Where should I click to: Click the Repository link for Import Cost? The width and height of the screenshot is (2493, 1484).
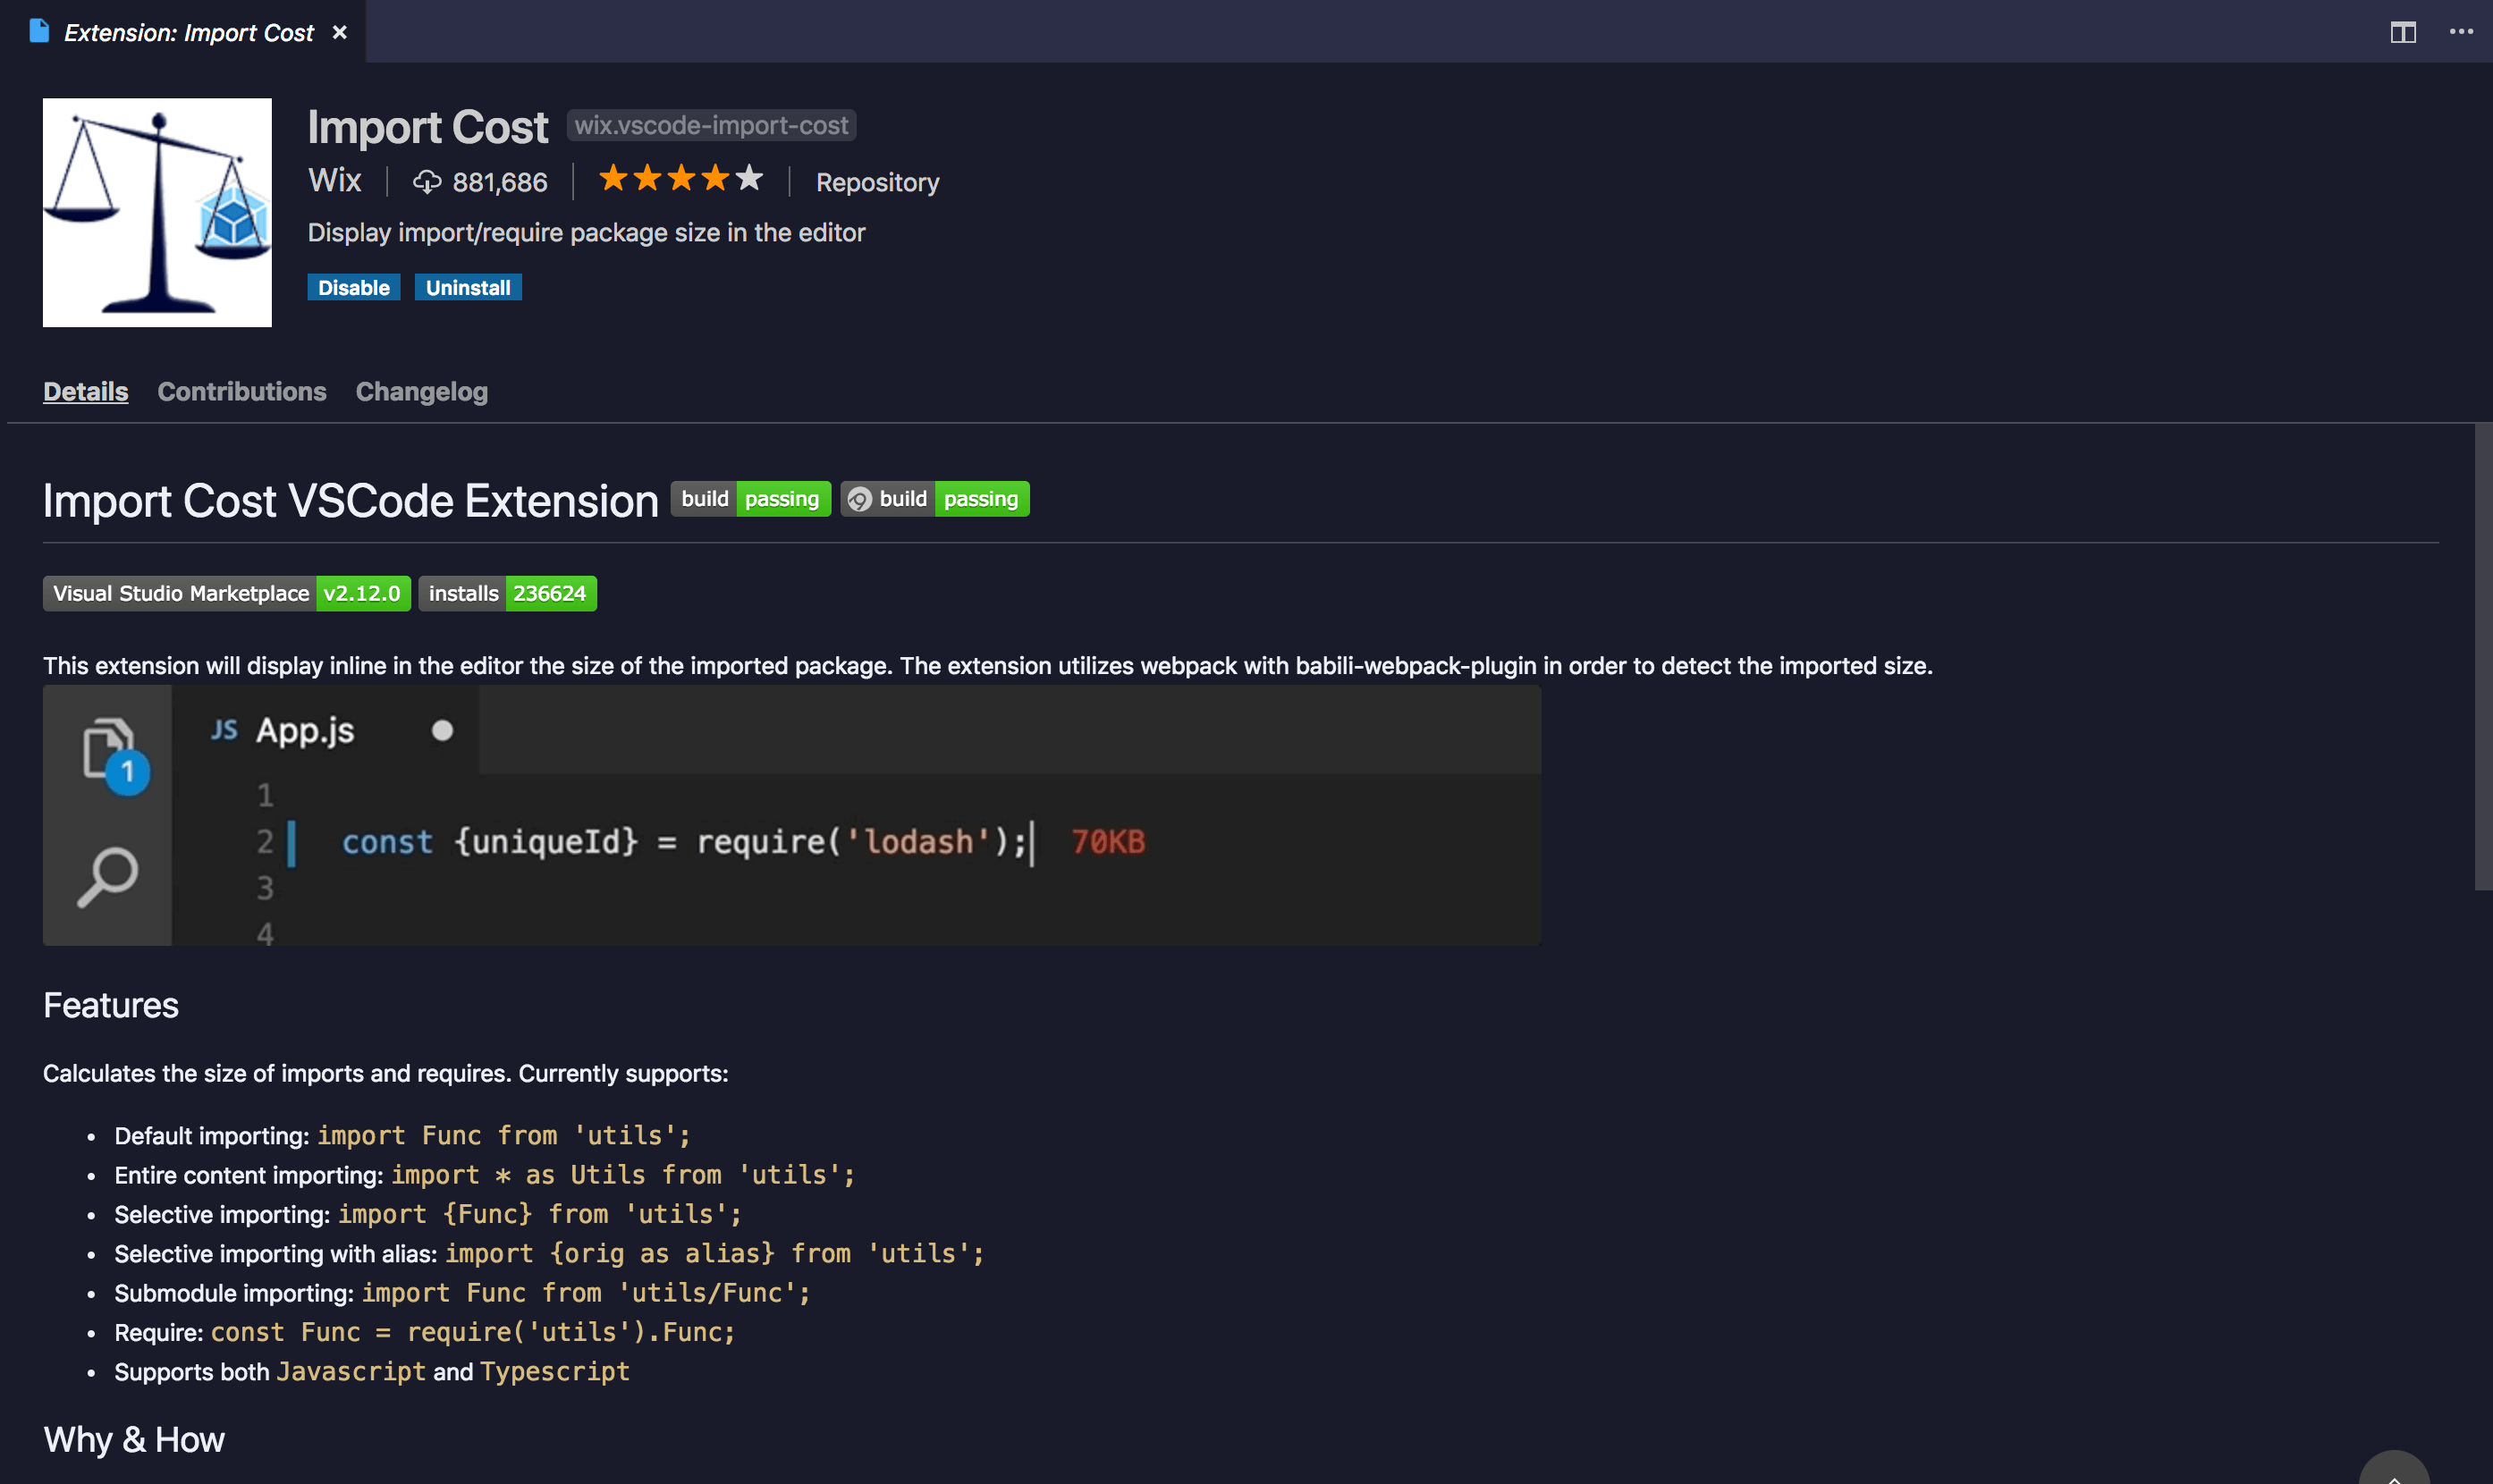[x=876, y=181]
